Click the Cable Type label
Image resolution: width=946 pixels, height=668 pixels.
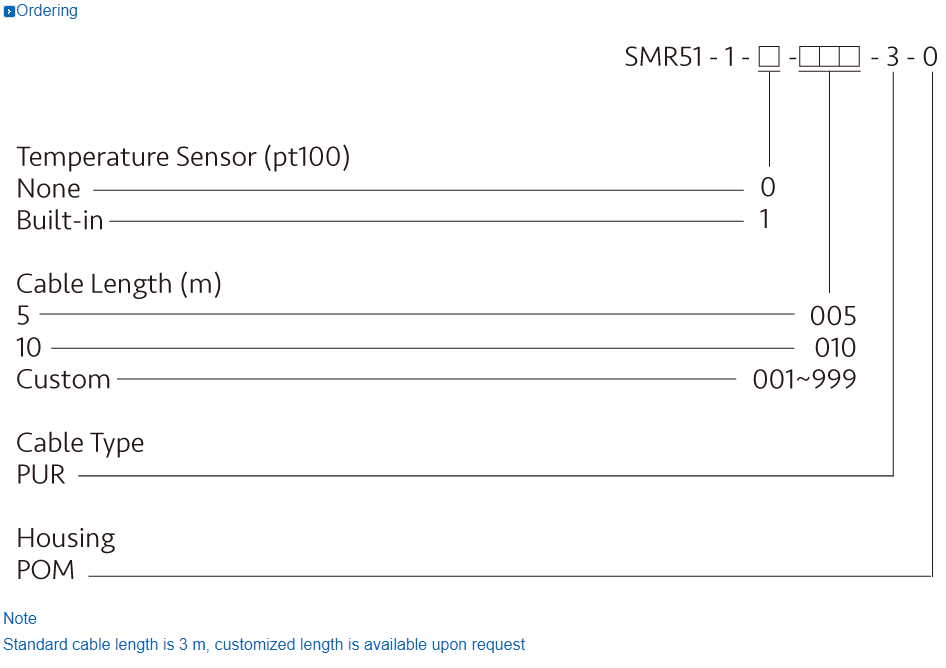[80, 443]
